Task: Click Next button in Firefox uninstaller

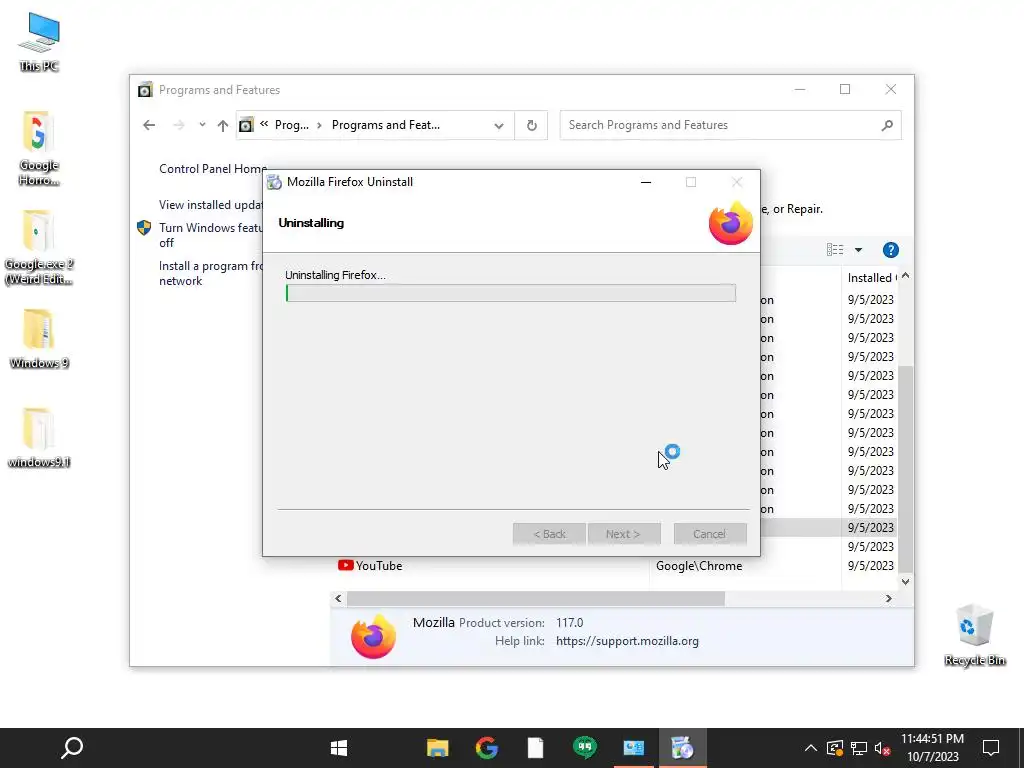Action: click(x=624, y=534)
